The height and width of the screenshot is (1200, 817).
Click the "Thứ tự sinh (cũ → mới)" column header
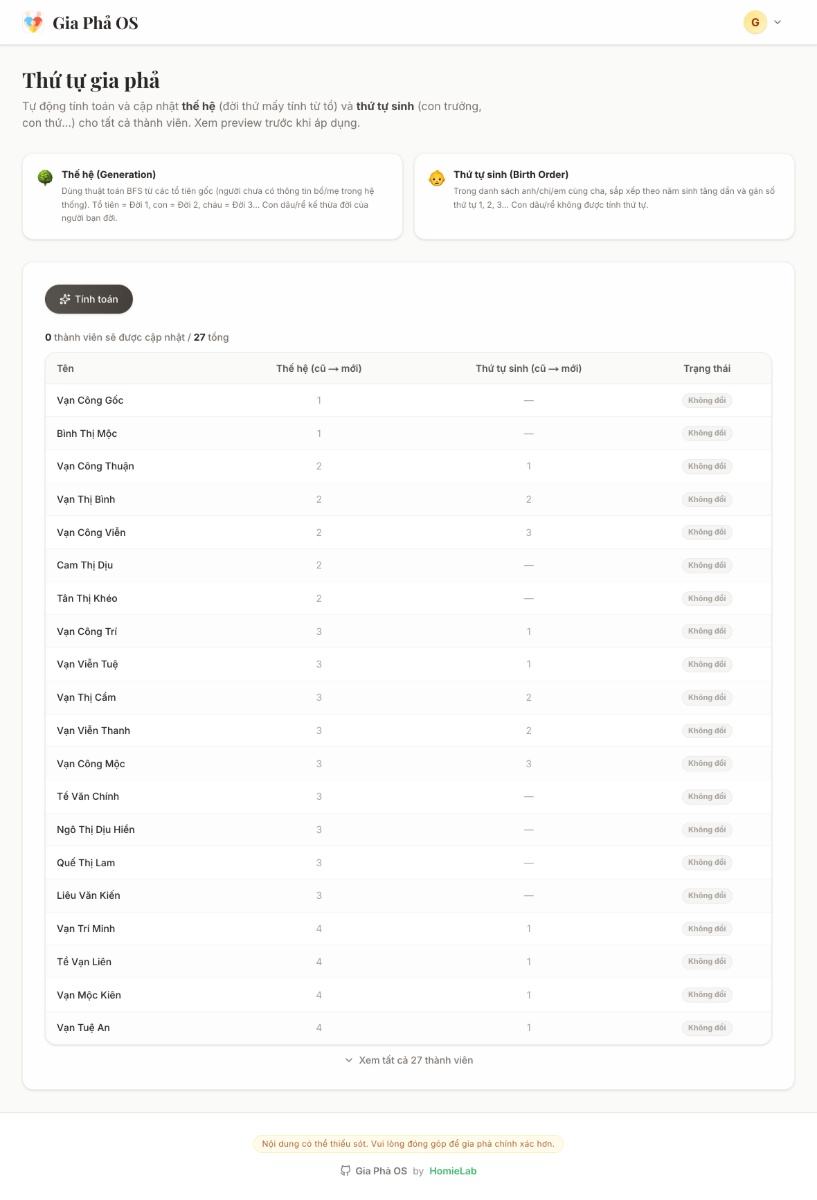(528, 368)
